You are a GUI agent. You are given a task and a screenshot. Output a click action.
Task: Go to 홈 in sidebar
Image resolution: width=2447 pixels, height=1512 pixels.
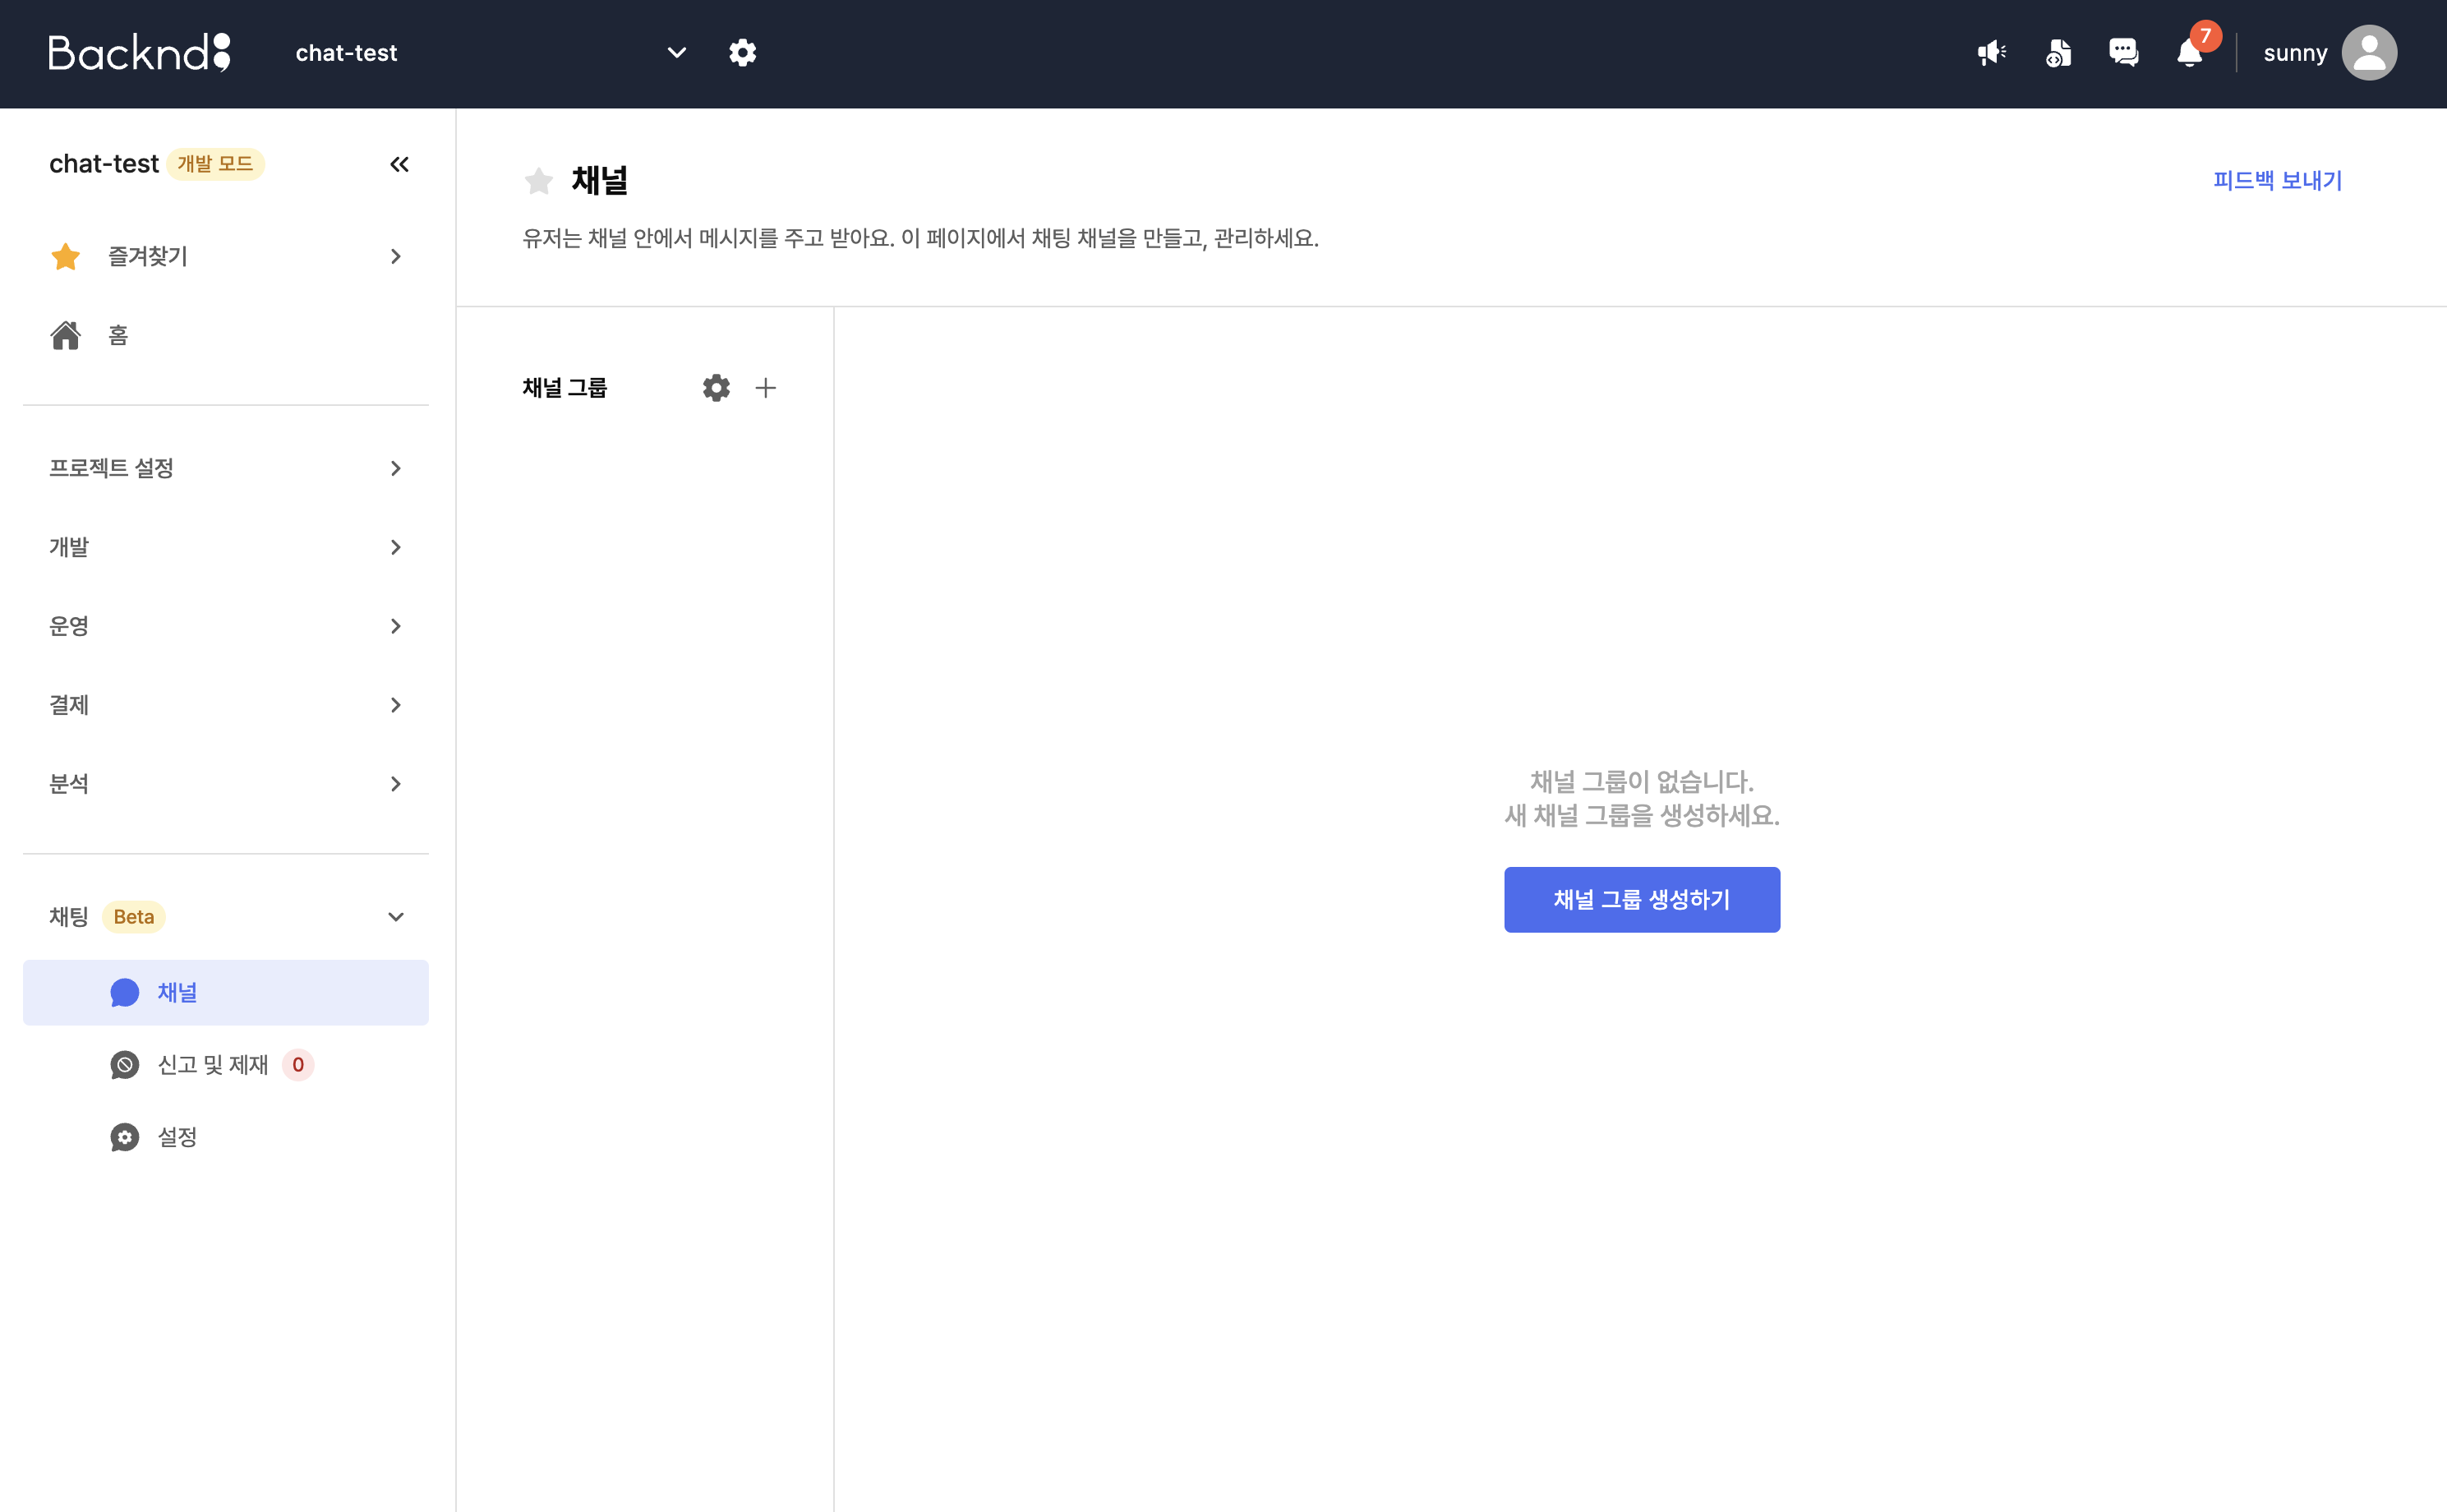tap(118, 336)
